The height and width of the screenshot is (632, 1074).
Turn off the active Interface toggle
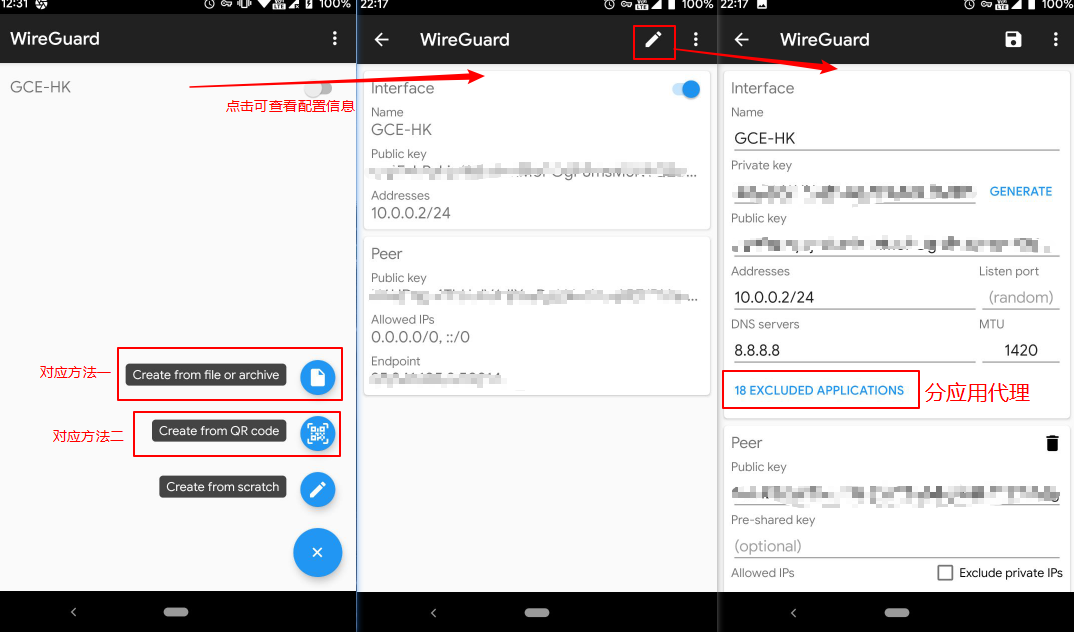[685, 89]
